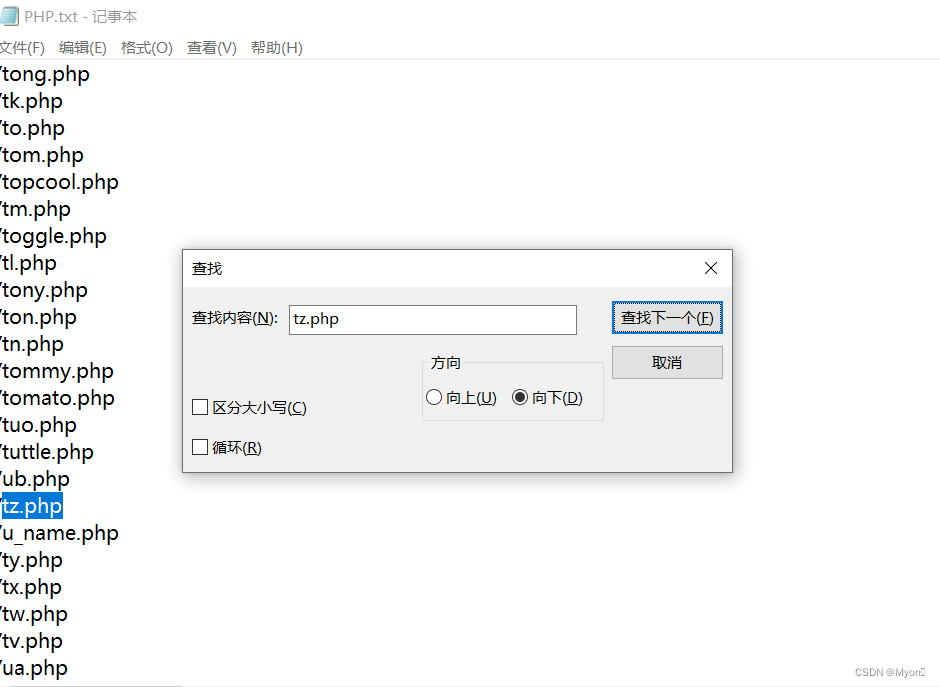This screenshot has width=940, height=687.
Task: Open the 编辑(E) menu
Action: click(83, 47)
